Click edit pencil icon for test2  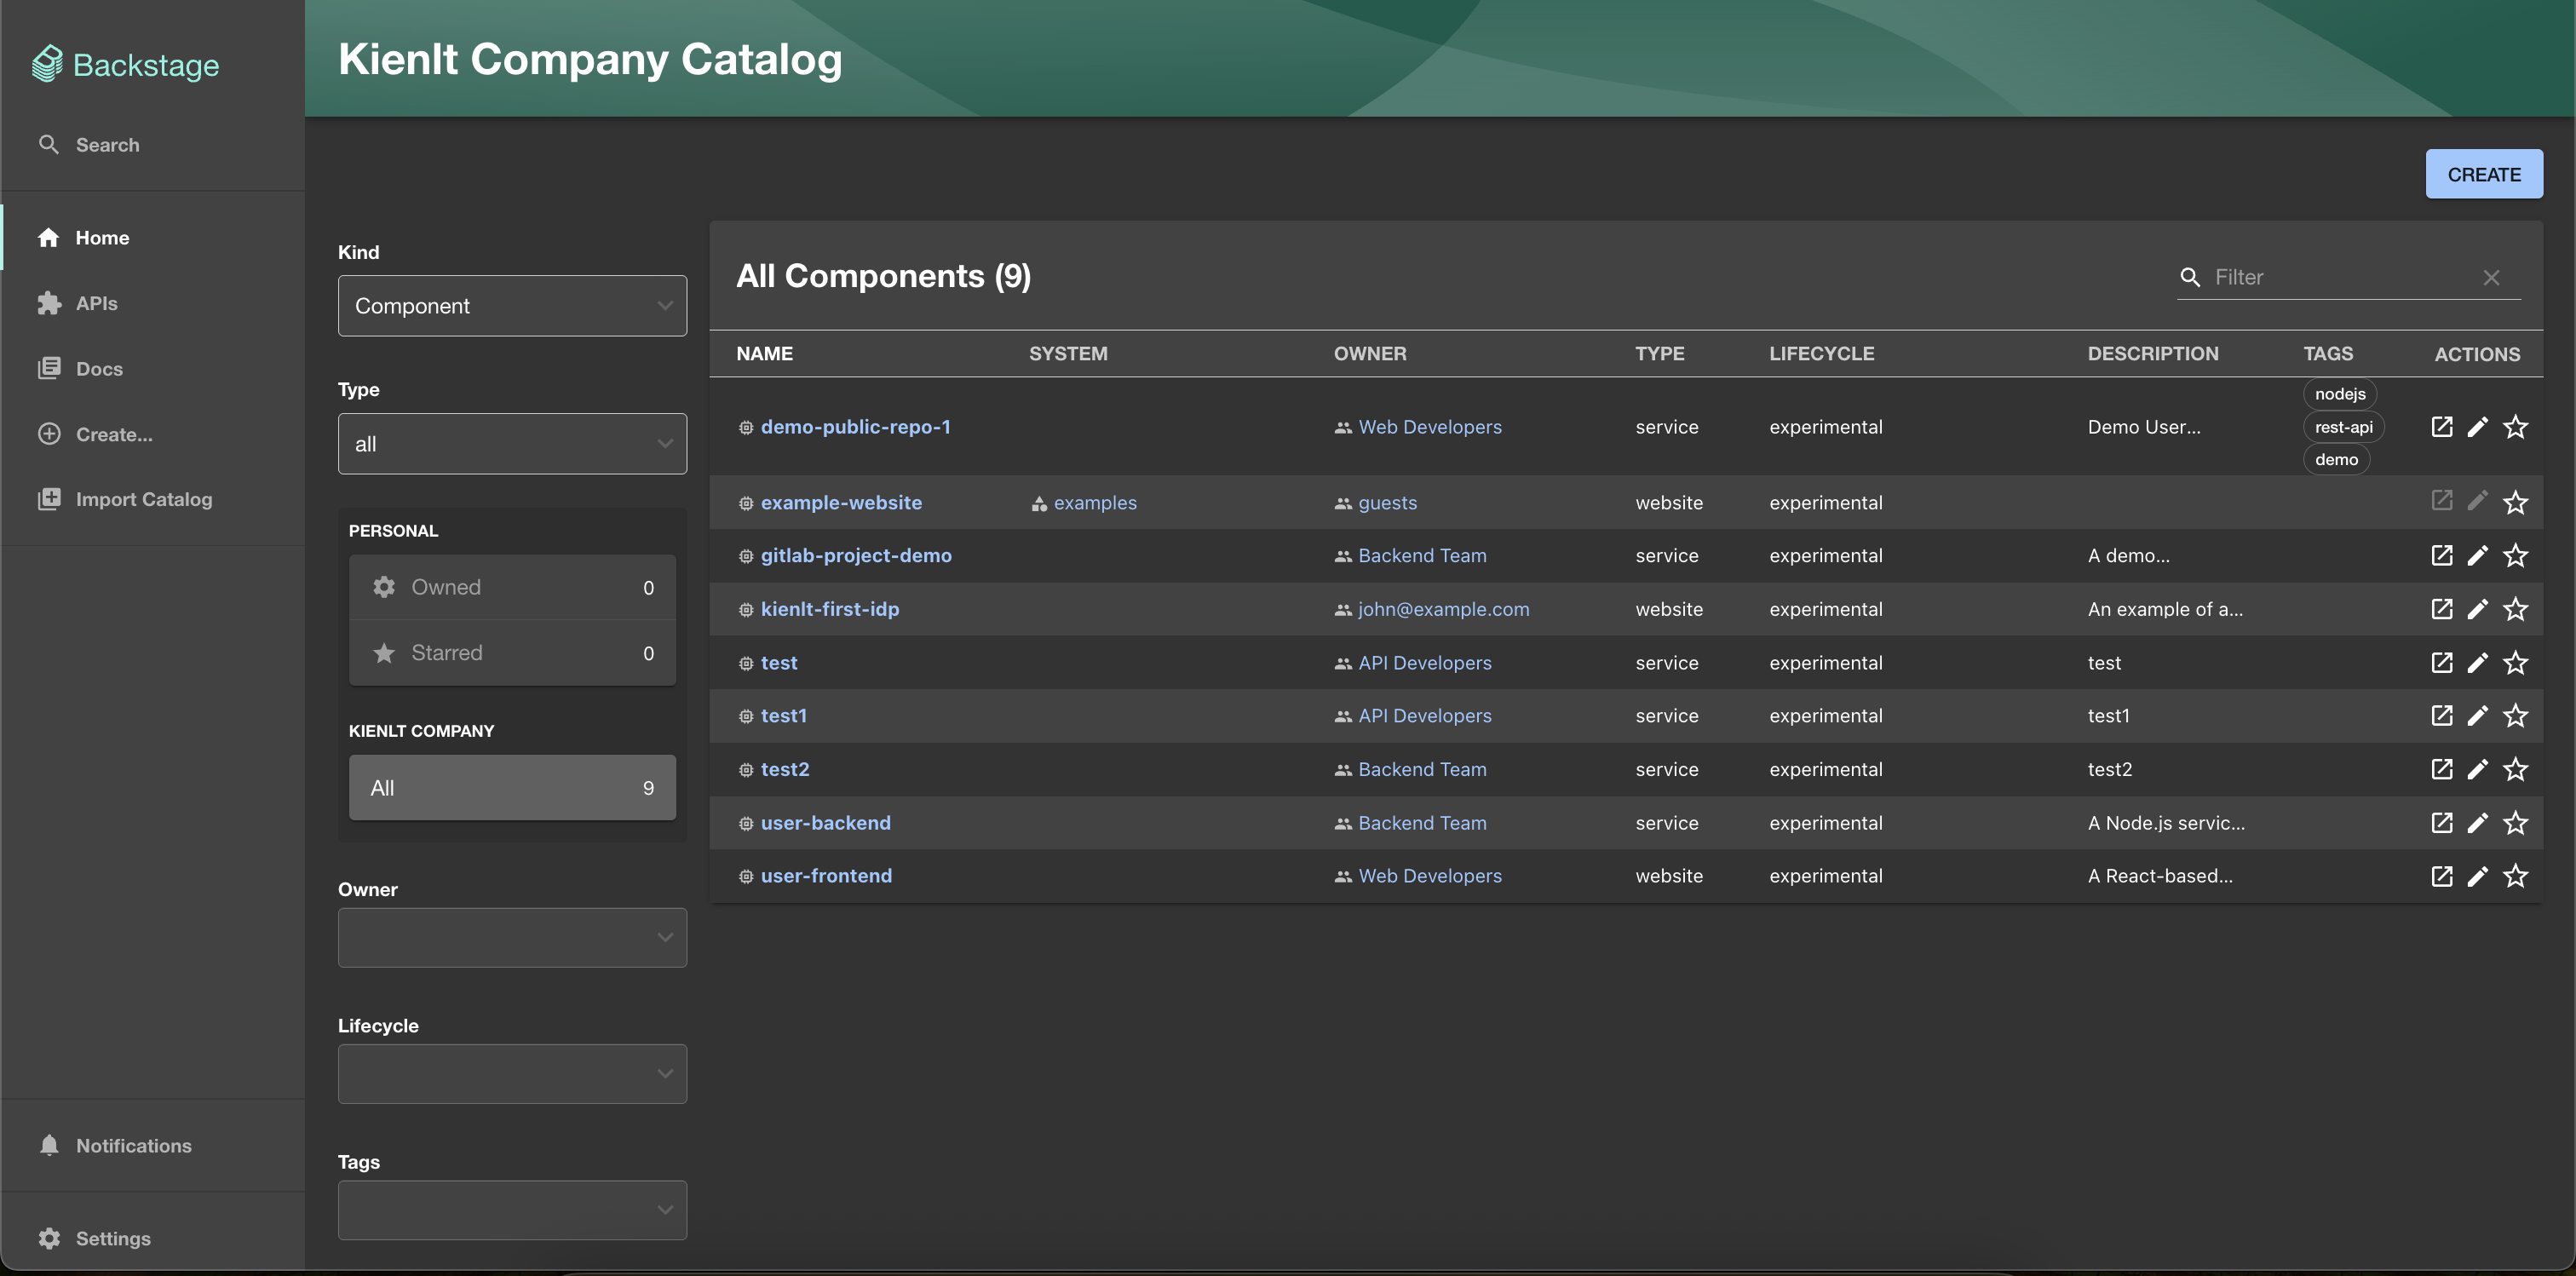[2477, 769]
